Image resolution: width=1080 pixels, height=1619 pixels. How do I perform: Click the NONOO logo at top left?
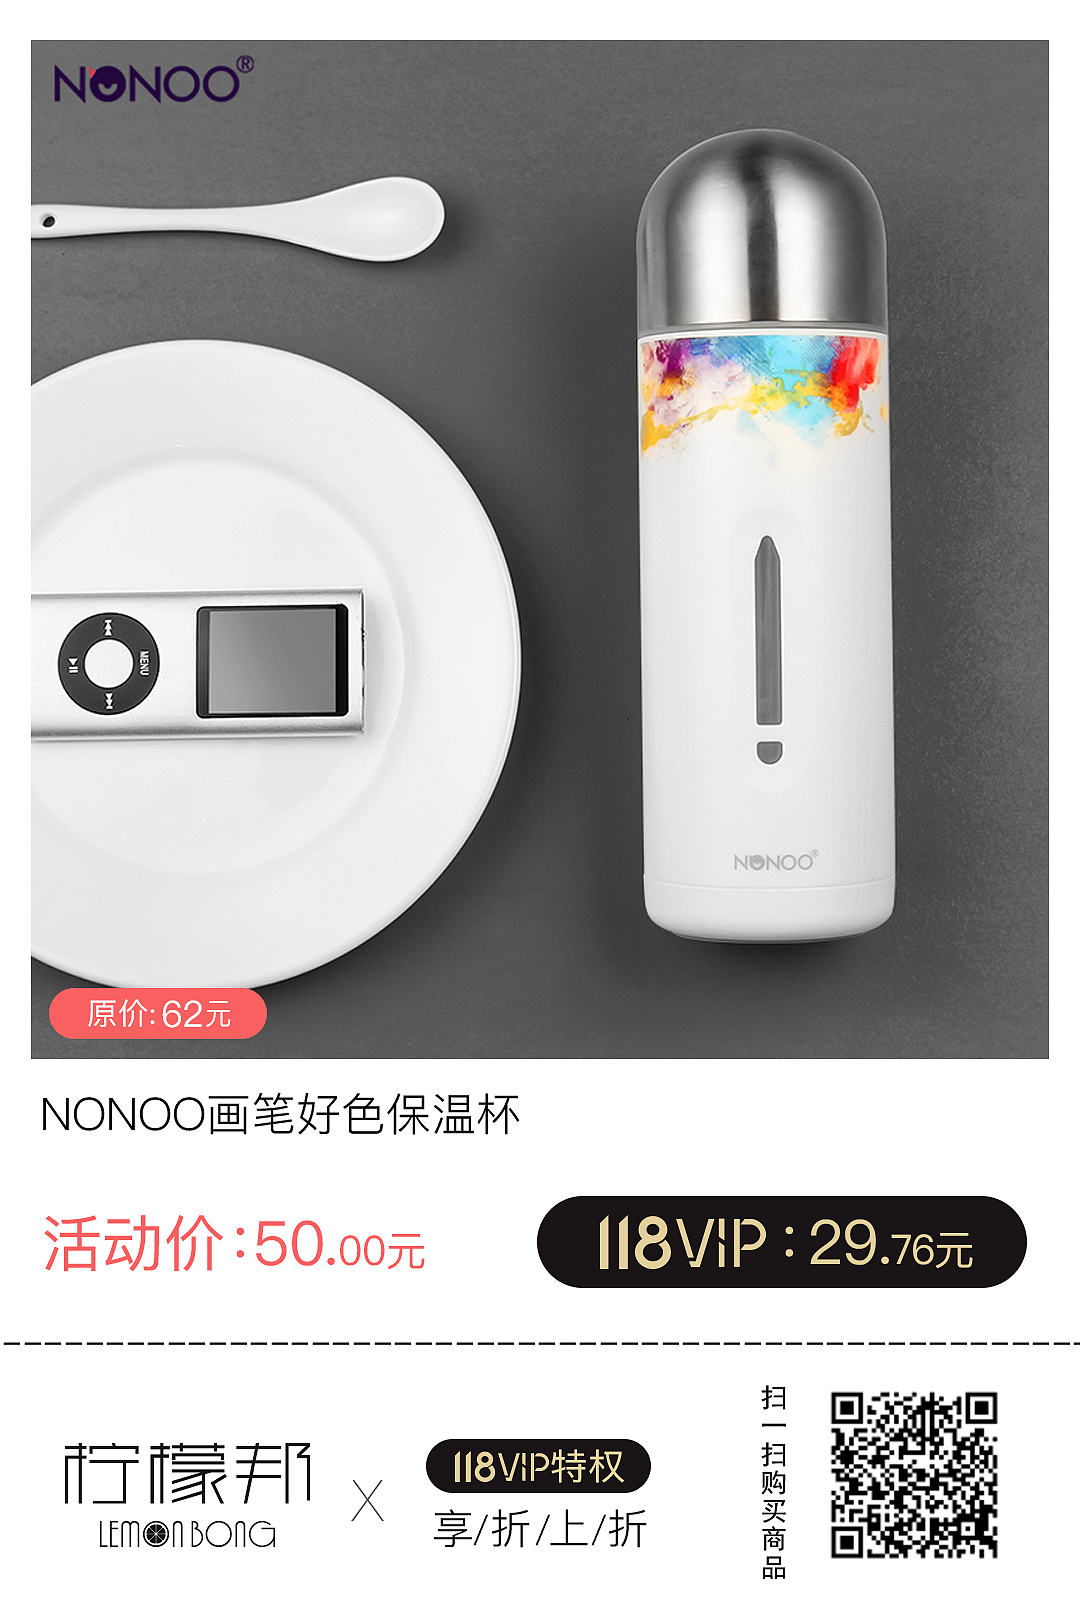153,81
